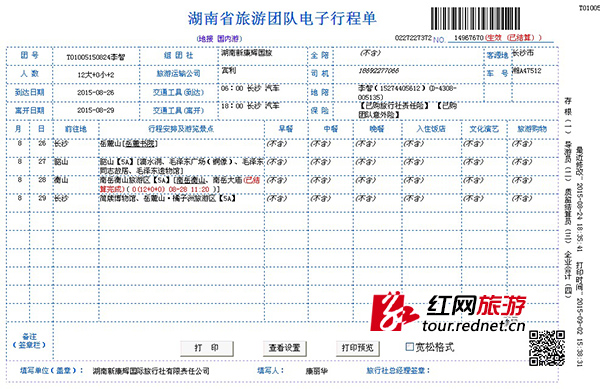Click the barcode image at top
Viewport: 600px width, 389px height.
click(x=475, y=18)
